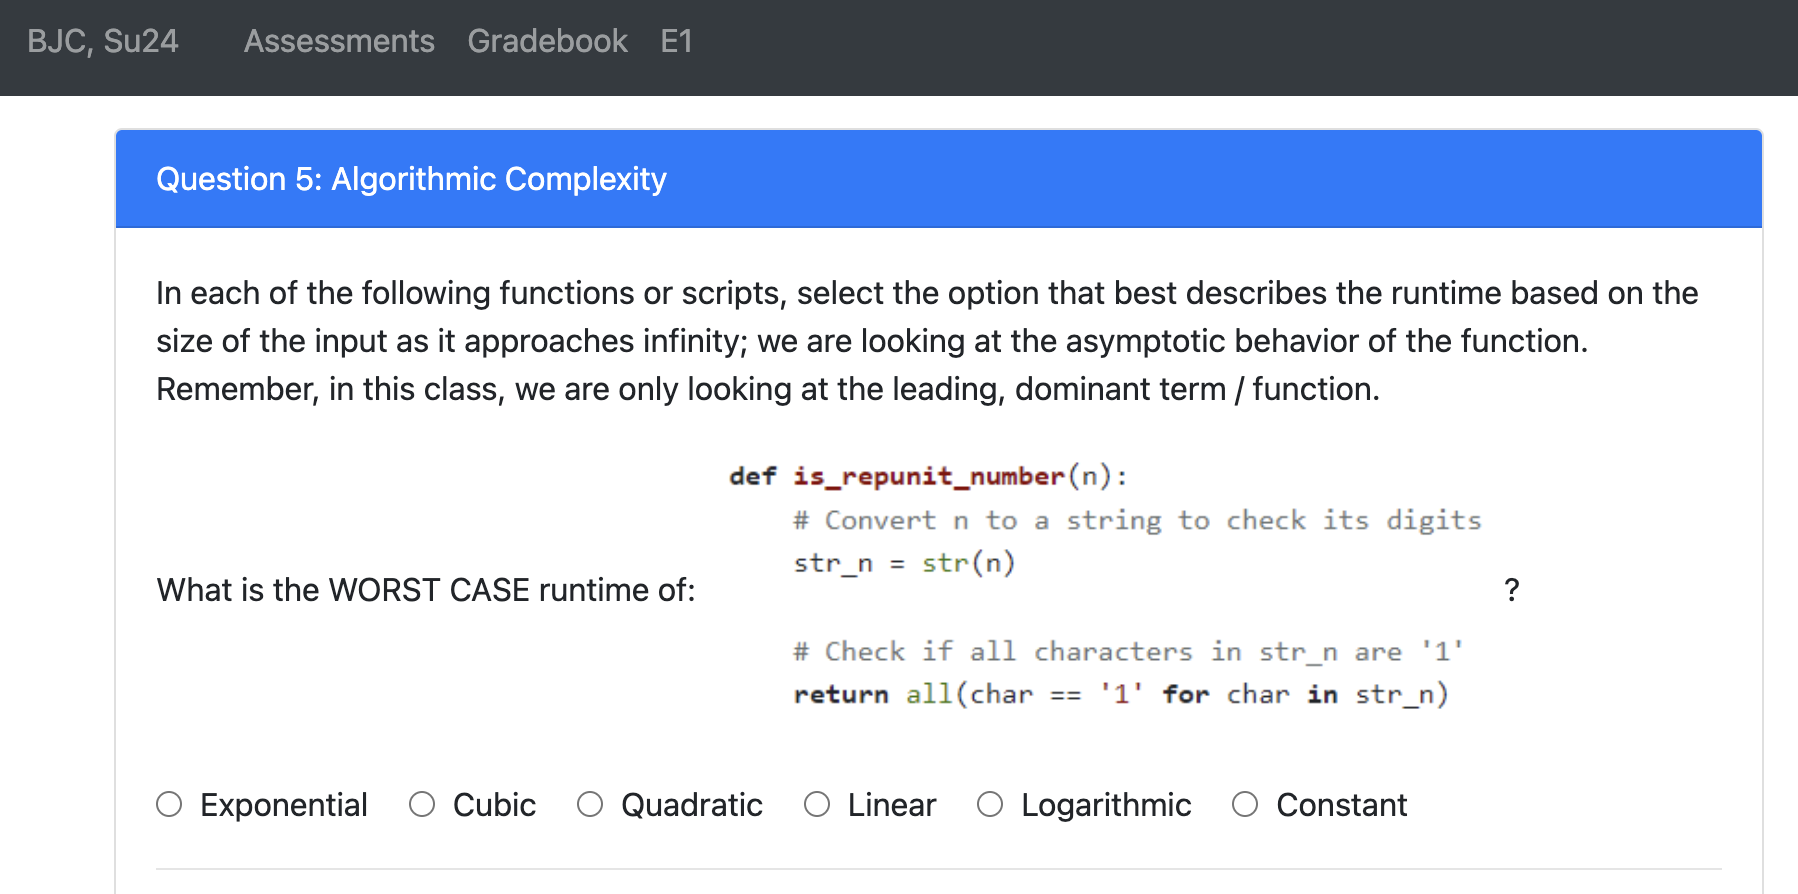Choose the Constant runtime option

(x=1245, y=804)
